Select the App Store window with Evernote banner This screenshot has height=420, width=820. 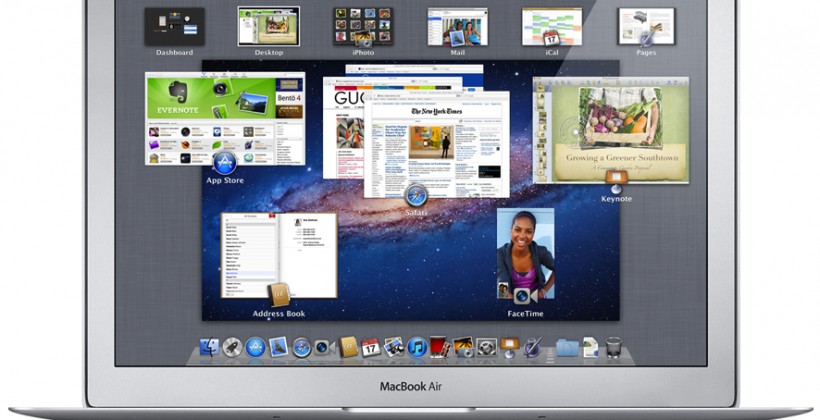coord(225,118)
